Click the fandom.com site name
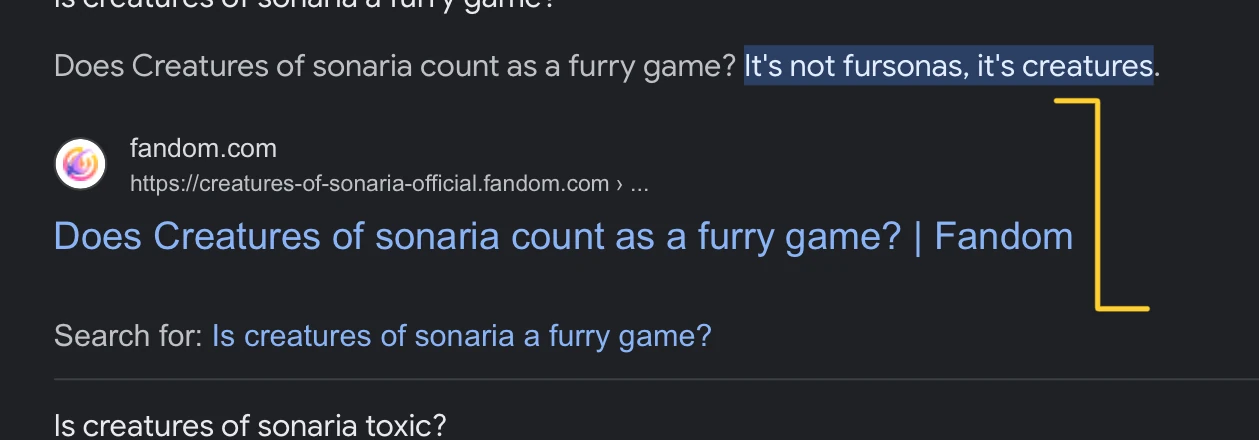Viewport: 1259px width, 440px height. (203, 149)
